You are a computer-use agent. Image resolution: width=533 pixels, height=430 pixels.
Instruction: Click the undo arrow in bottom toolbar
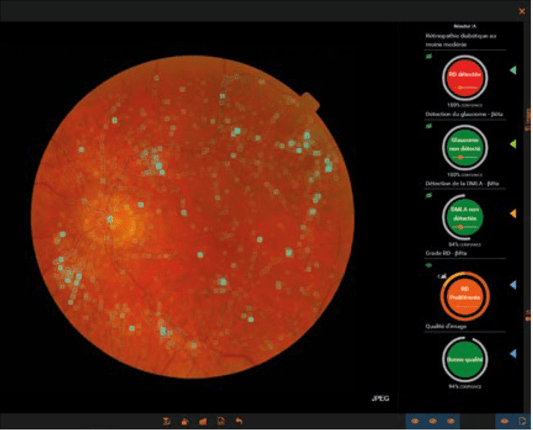(x=239, y=421)
